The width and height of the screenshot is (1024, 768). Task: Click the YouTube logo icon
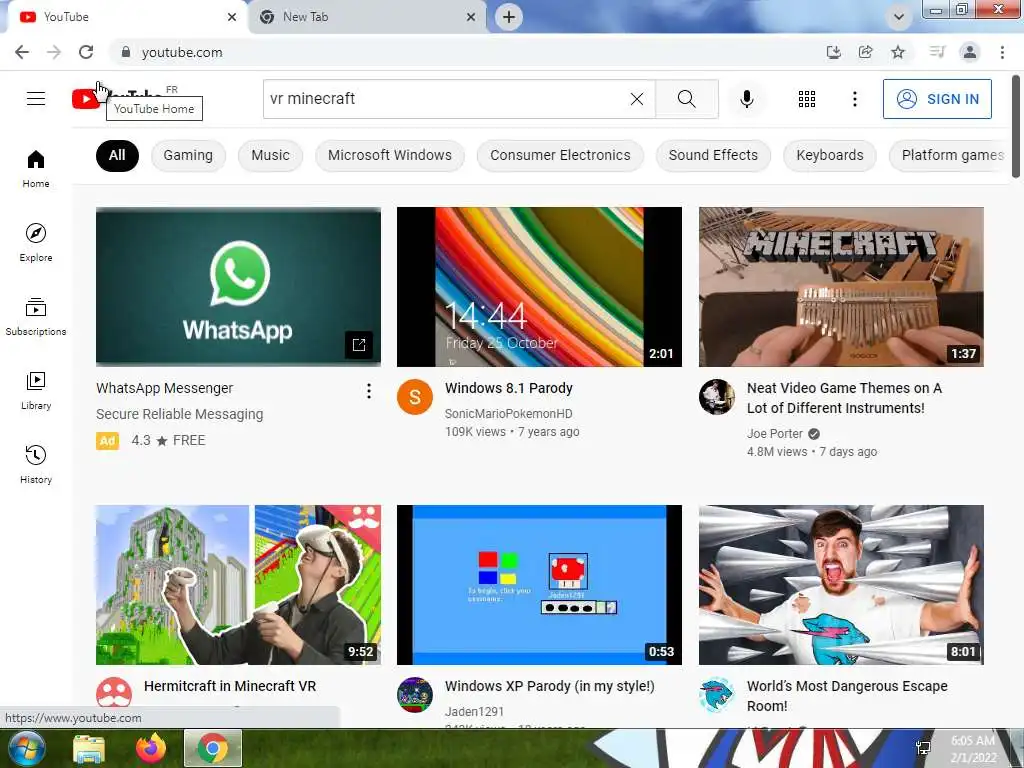click(x=86, y=99)
